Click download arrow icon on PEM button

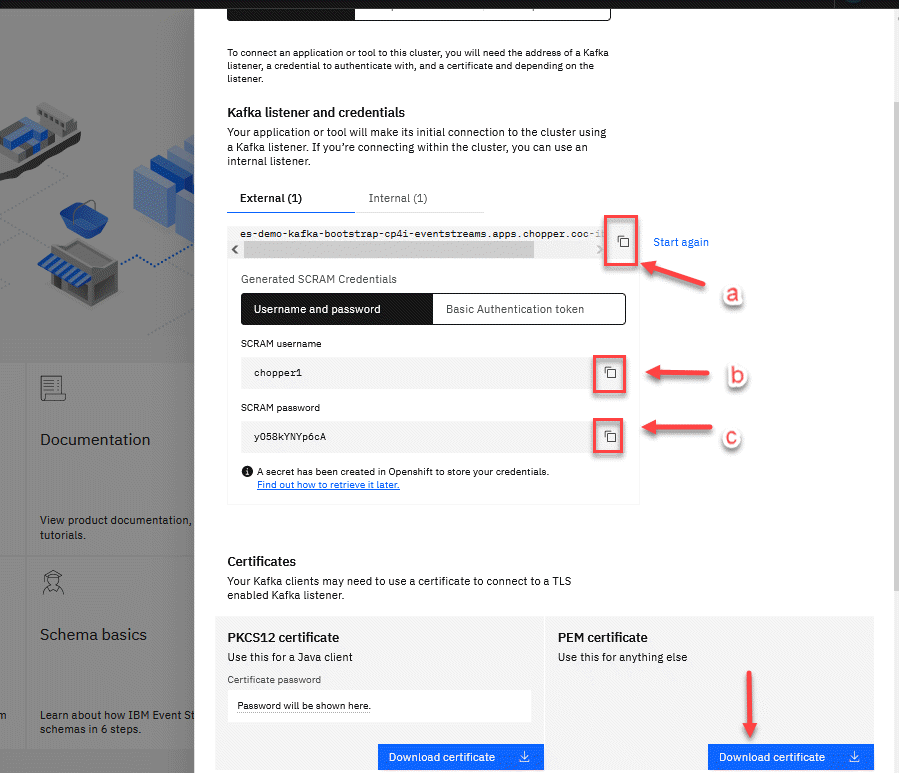(855, 757)
